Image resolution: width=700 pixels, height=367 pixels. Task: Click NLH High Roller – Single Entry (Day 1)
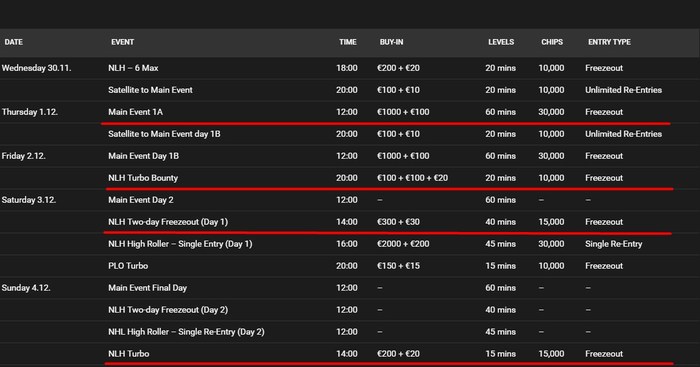pos(180,244)
